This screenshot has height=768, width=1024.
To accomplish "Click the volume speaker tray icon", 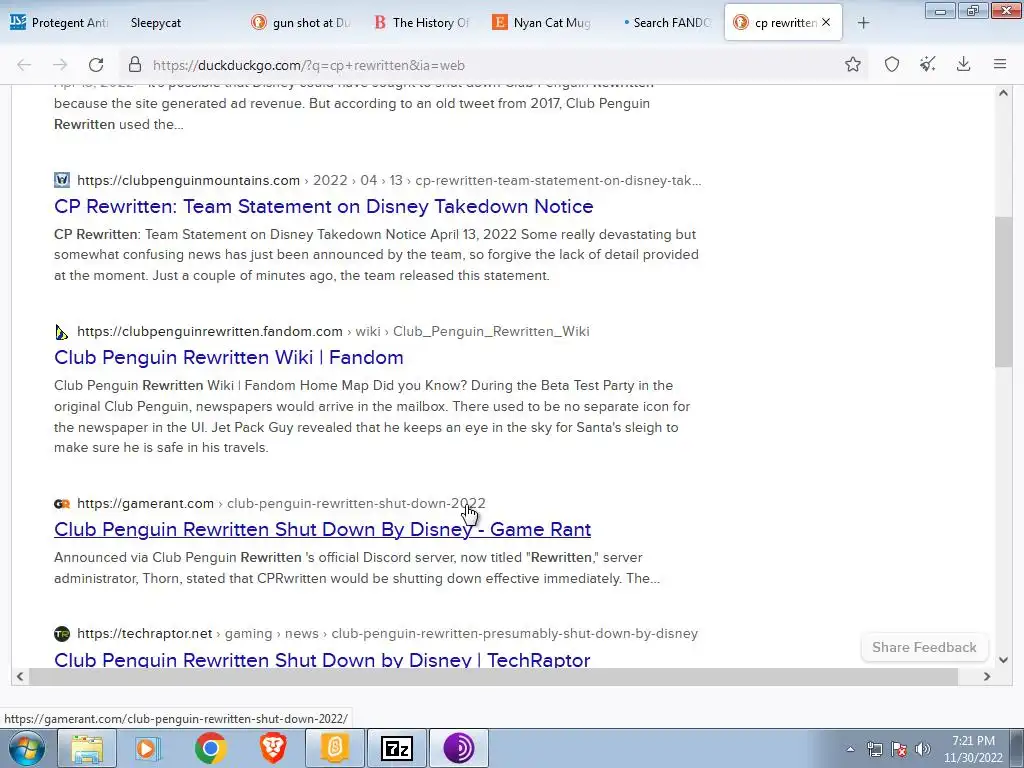I will pos(922,749).
